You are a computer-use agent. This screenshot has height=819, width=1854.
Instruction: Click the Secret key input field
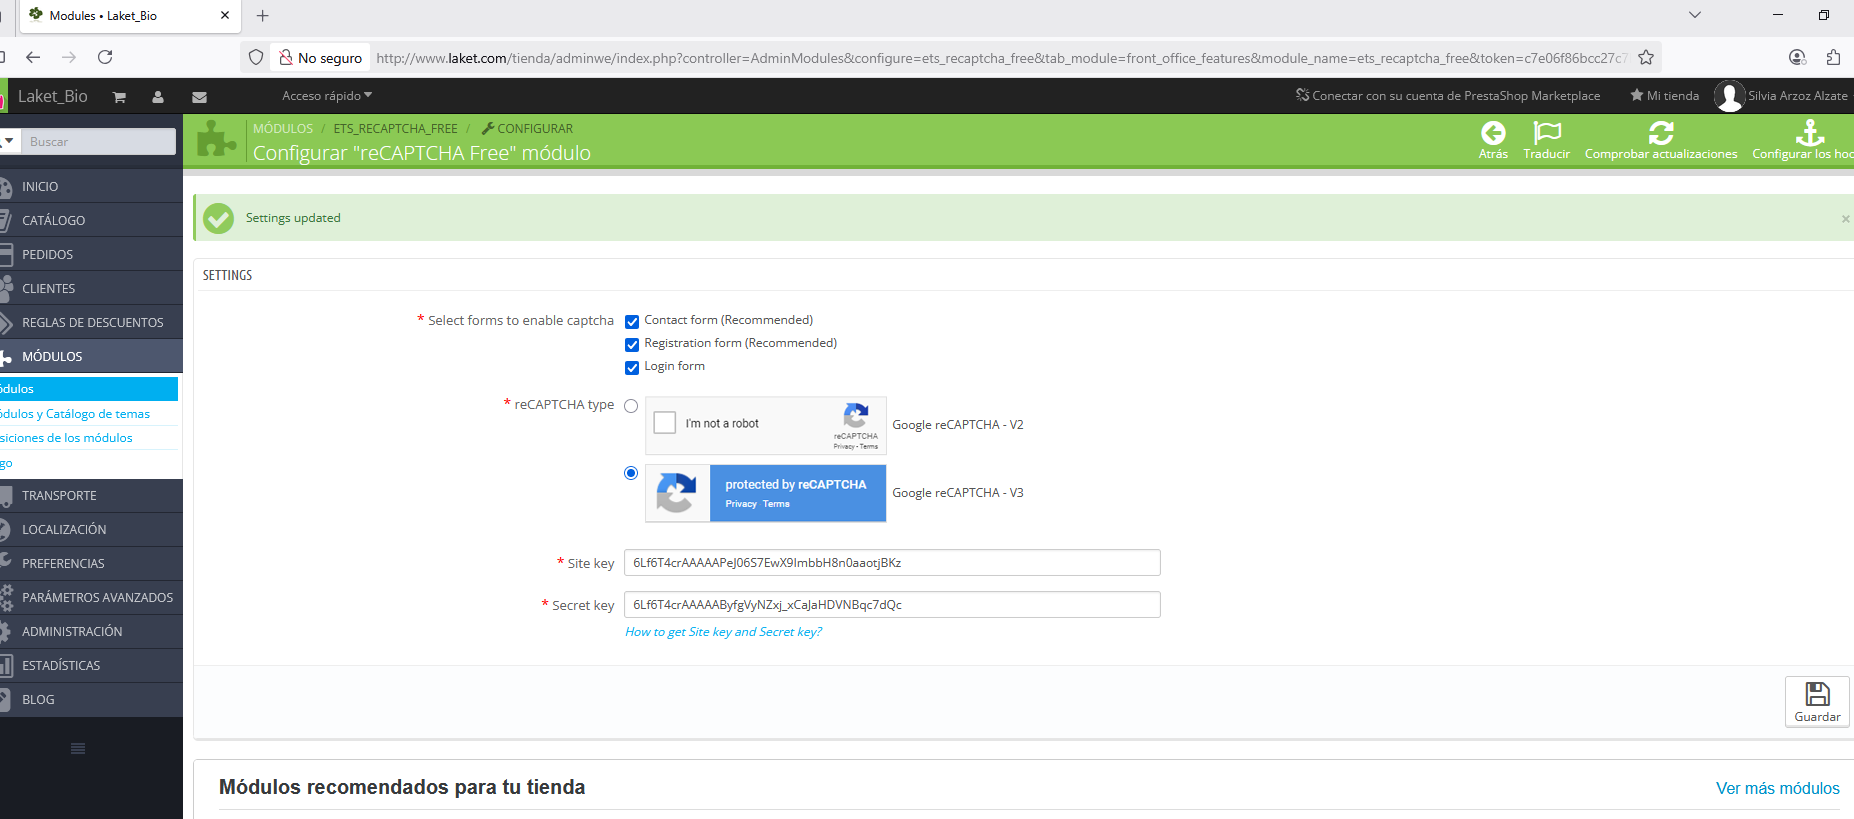click(x=892, y=605)
